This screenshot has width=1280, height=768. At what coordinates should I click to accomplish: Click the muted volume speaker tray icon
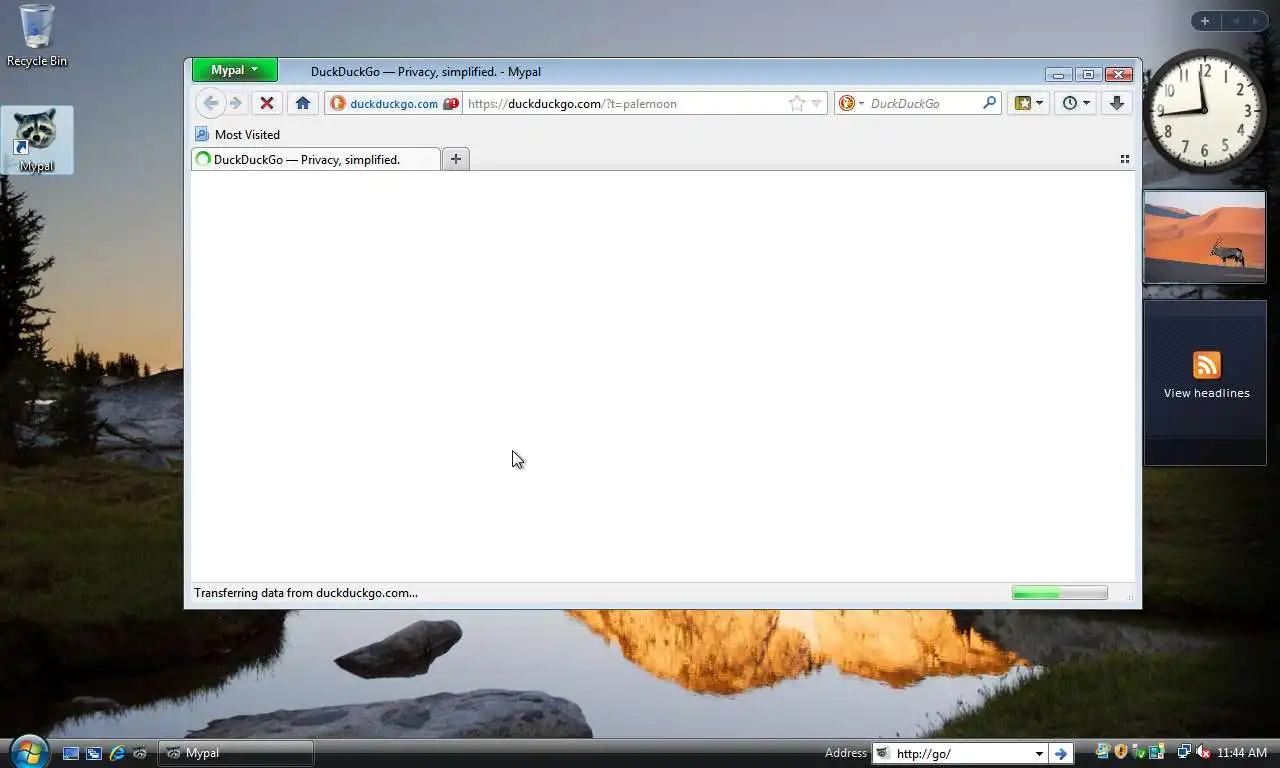(1204, 752)
